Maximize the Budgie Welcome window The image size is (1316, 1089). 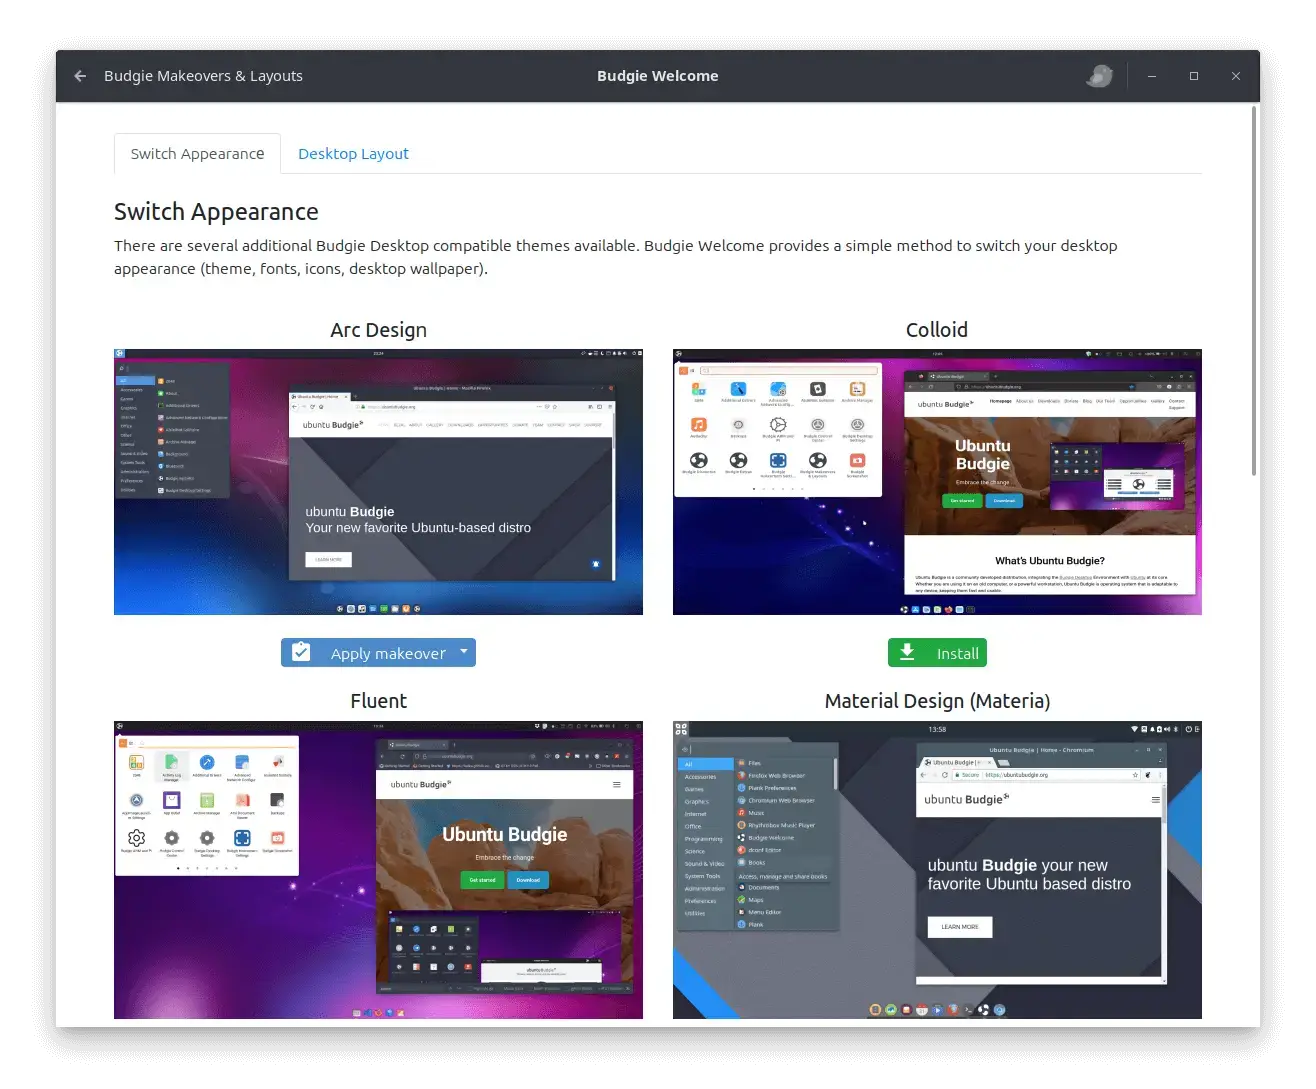click(x=1194, y=76)
